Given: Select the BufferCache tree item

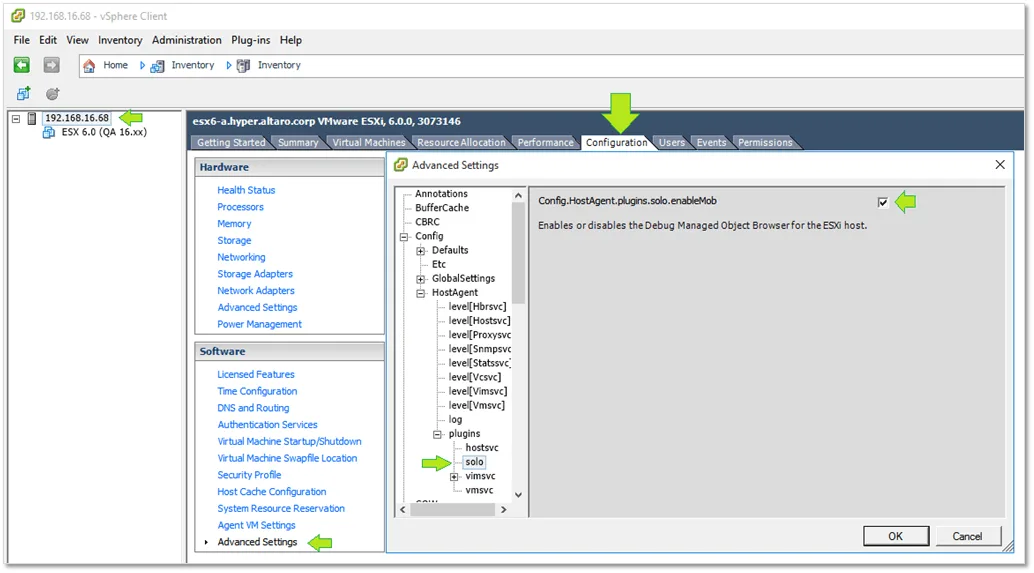Looking at the screenshot, I should 442,208.
